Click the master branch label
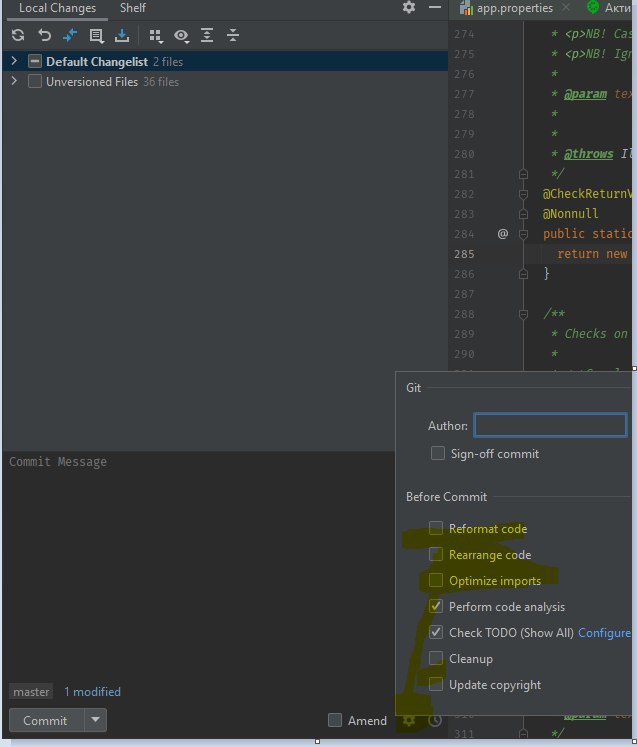The height and width of the screenshot is (747, 637). 31,692
